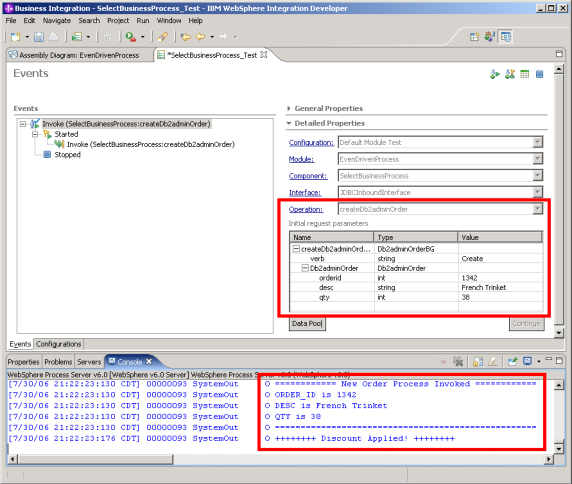Screen dimensions: 572x484
Task: Click the Continue button
Action: (x=526, y=324)
